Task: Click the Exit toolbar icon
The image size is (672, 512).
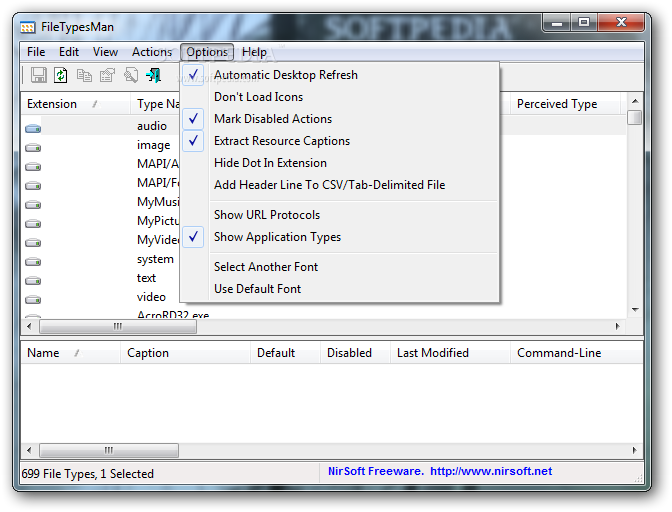Action: [153, 75]
